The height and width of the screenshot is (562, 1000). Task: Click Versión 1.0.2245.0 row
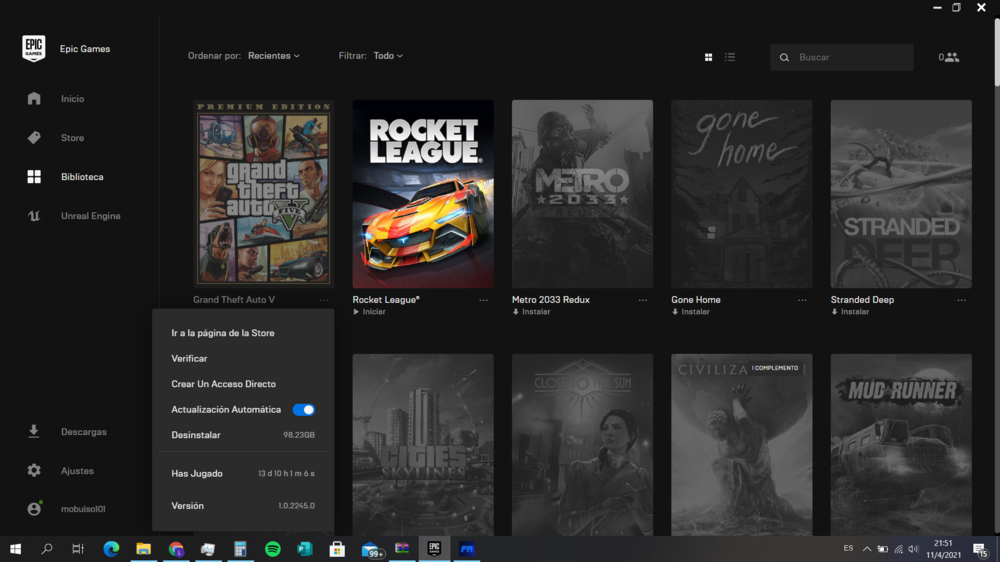point(243,506)
